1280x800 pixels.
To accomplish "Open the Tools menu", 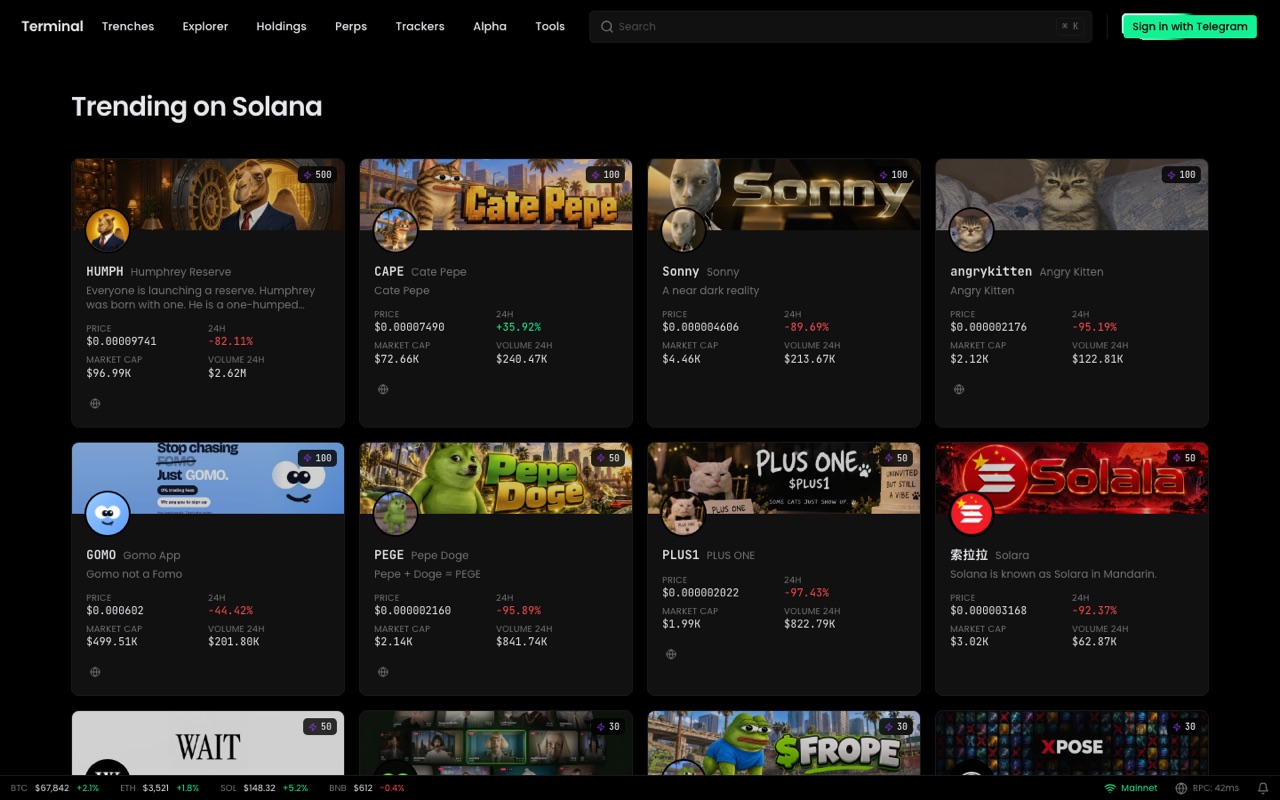I will click(x=550, y=26).
